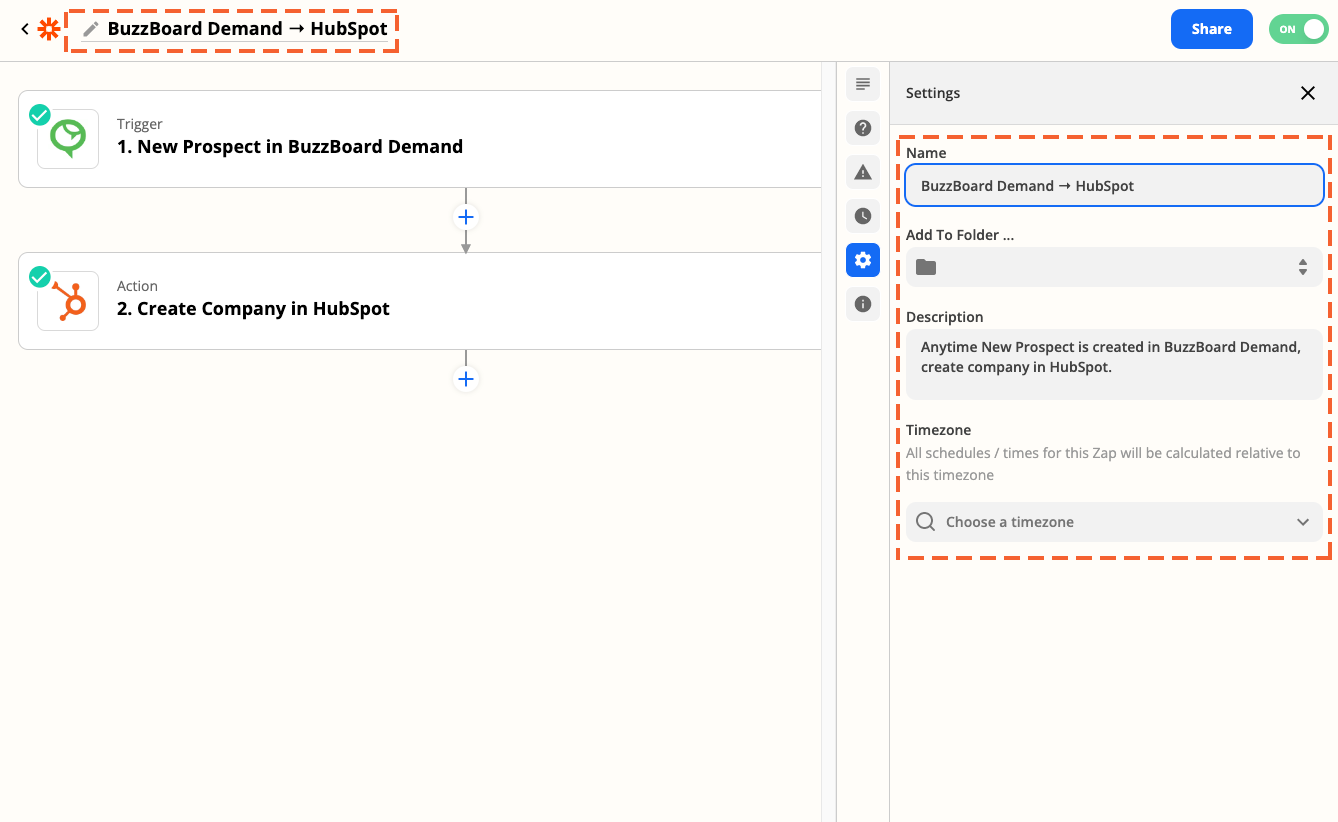
Task: Open the HubSpot action app icon
Action: tap(68, 301)
